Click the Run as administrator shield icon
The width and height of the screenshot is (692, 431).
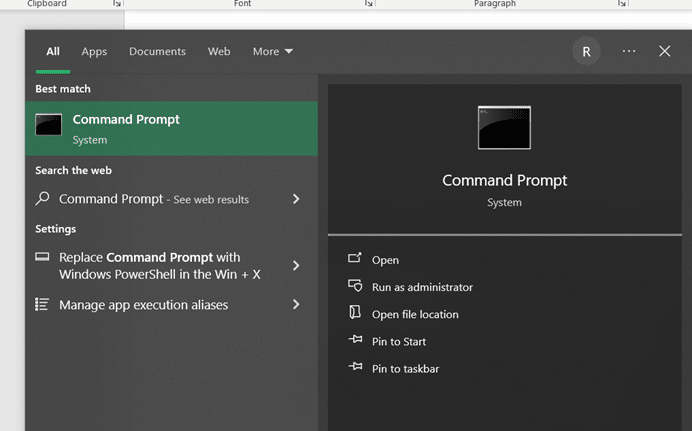click(355, 286)
